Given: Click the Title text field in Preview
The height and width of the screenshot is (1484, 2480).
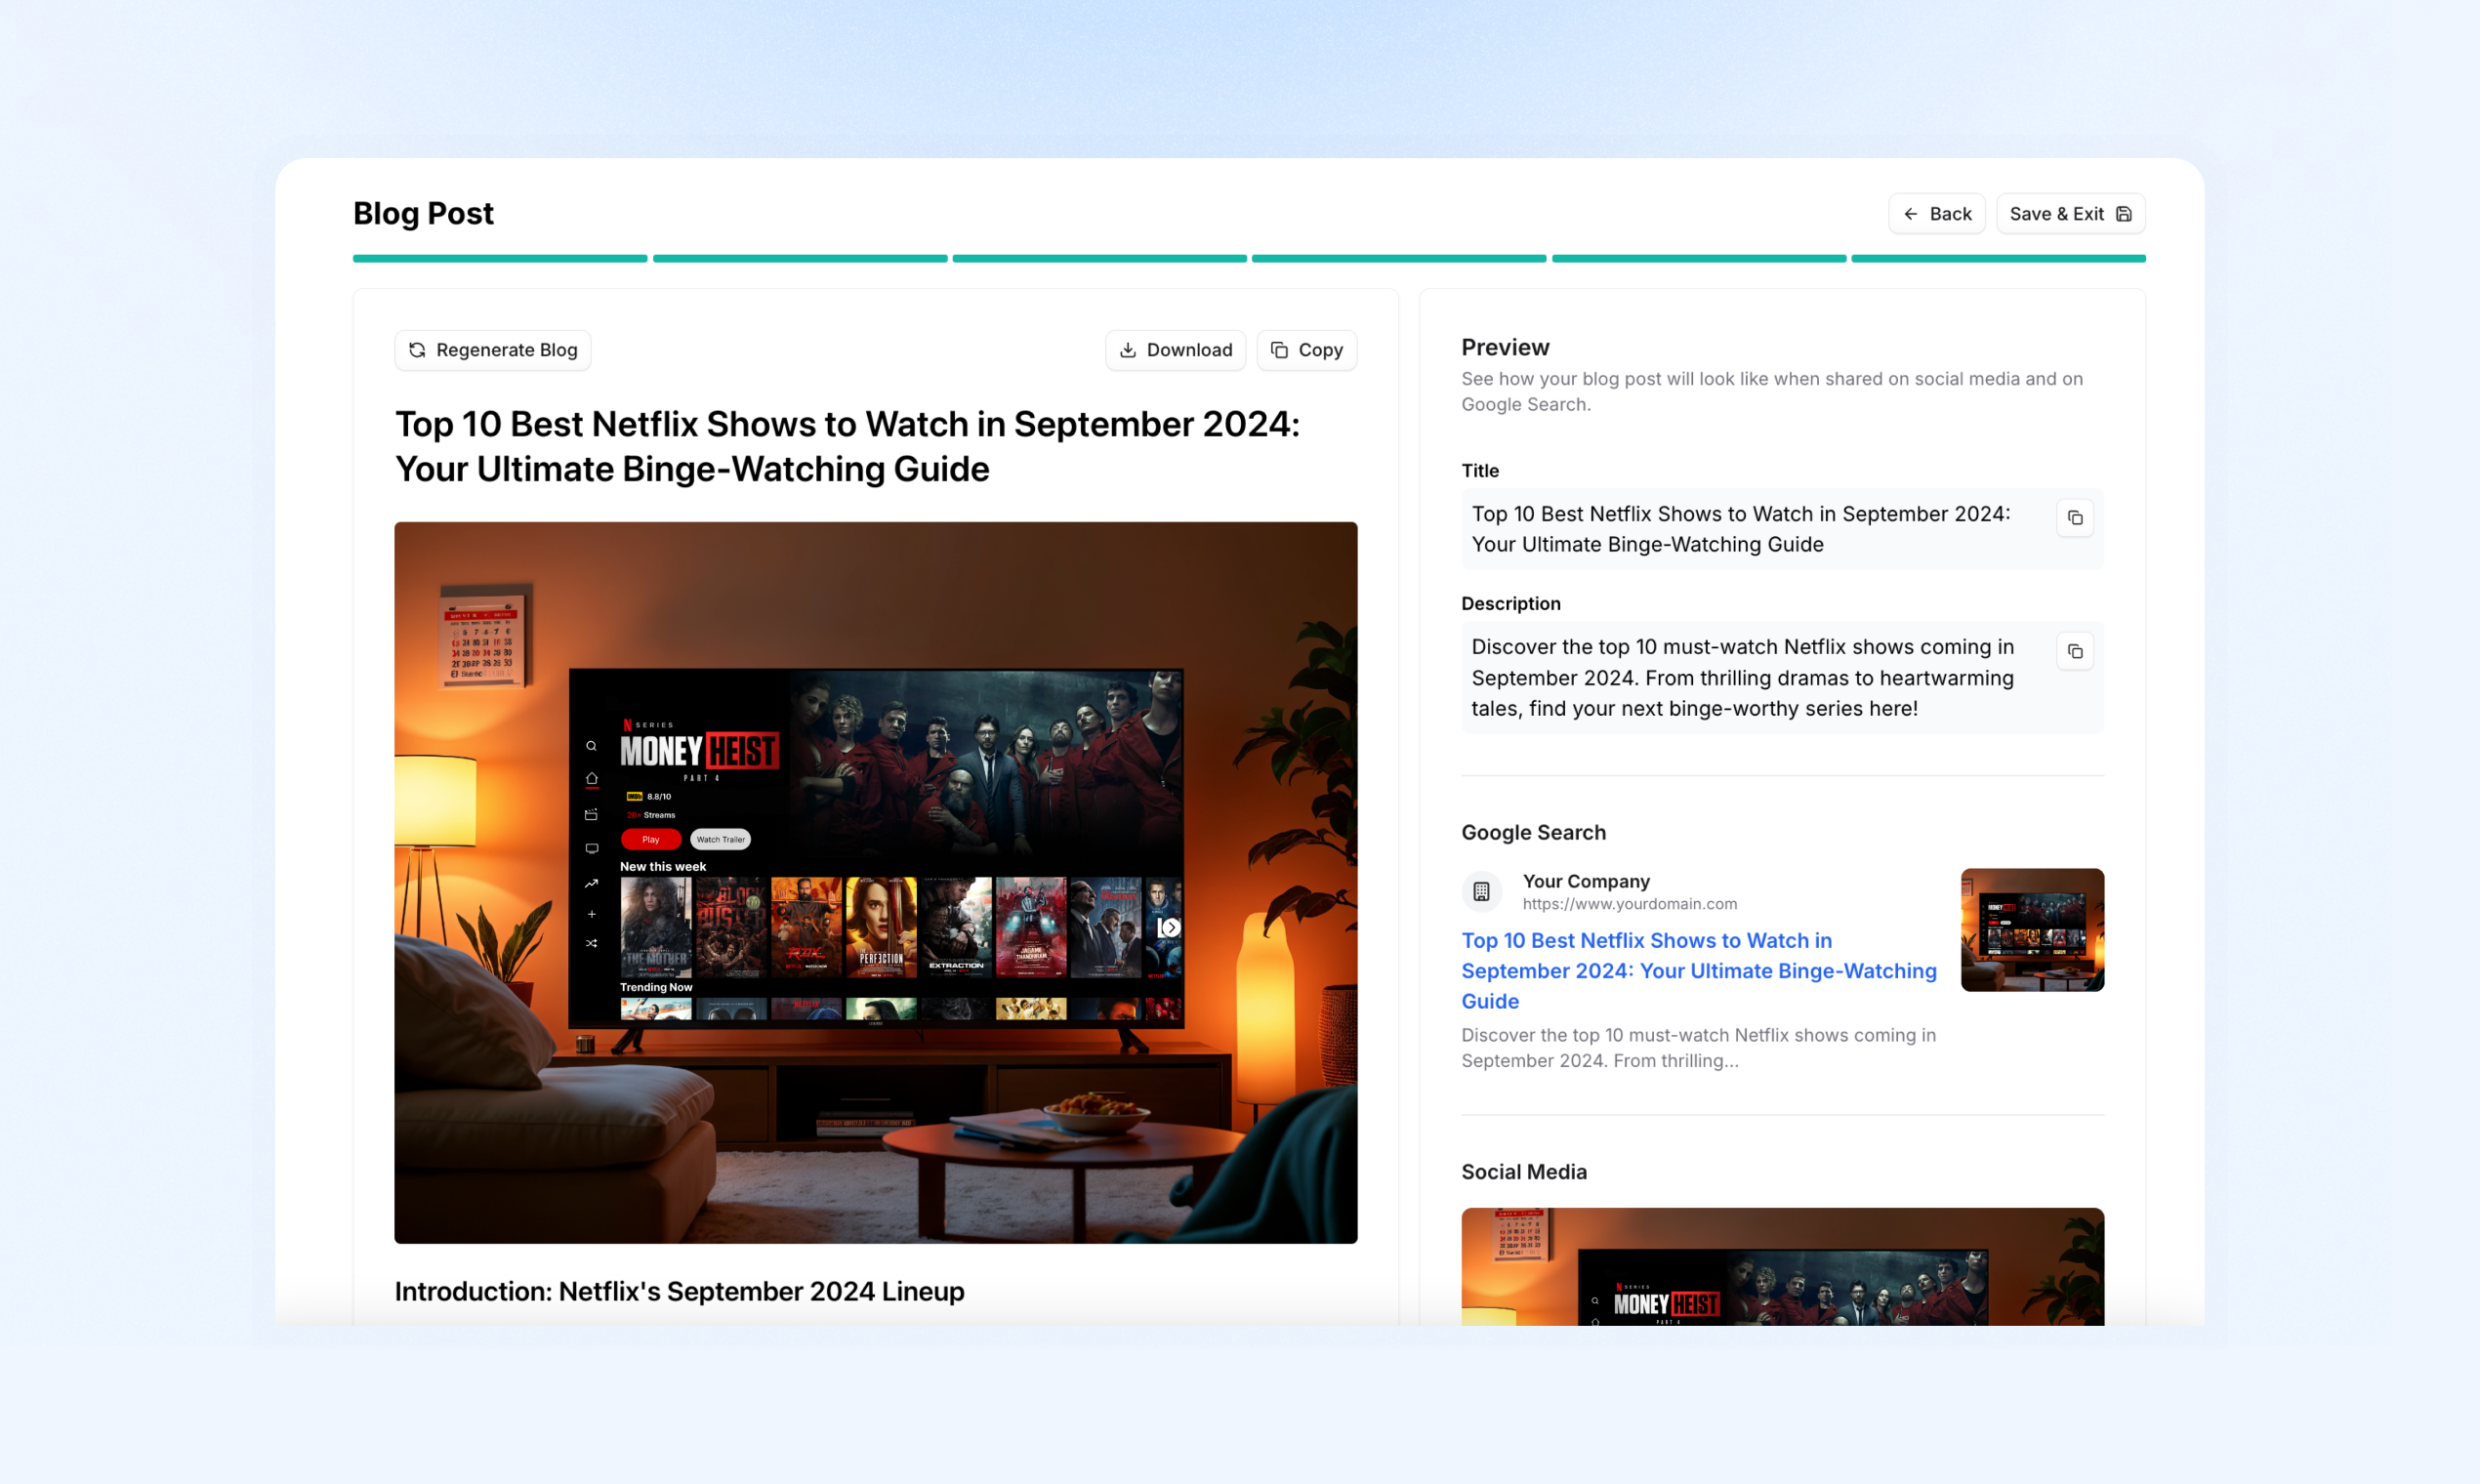Looking at the screenshot, I should pyautogui.click(x=1742, y=529).
